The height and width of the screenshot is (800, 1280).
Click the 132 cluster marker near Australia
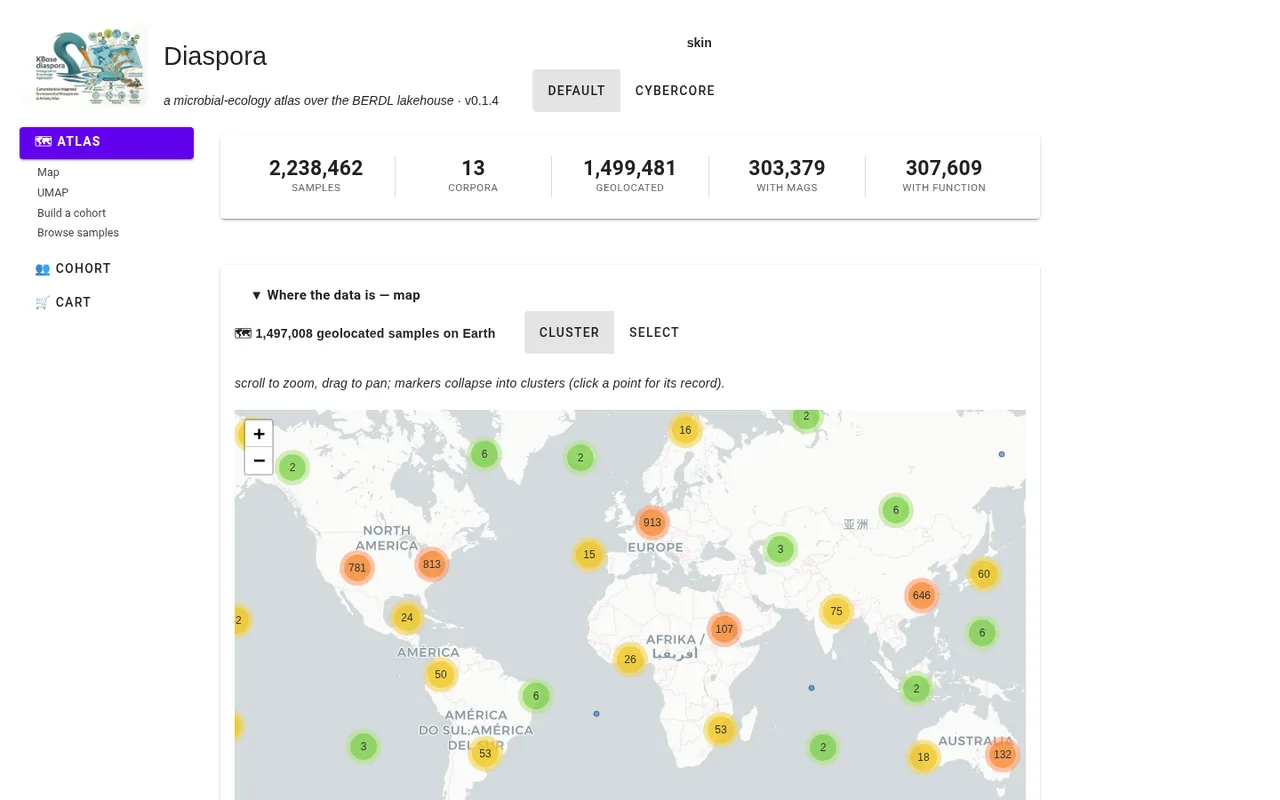point(1002,754)
